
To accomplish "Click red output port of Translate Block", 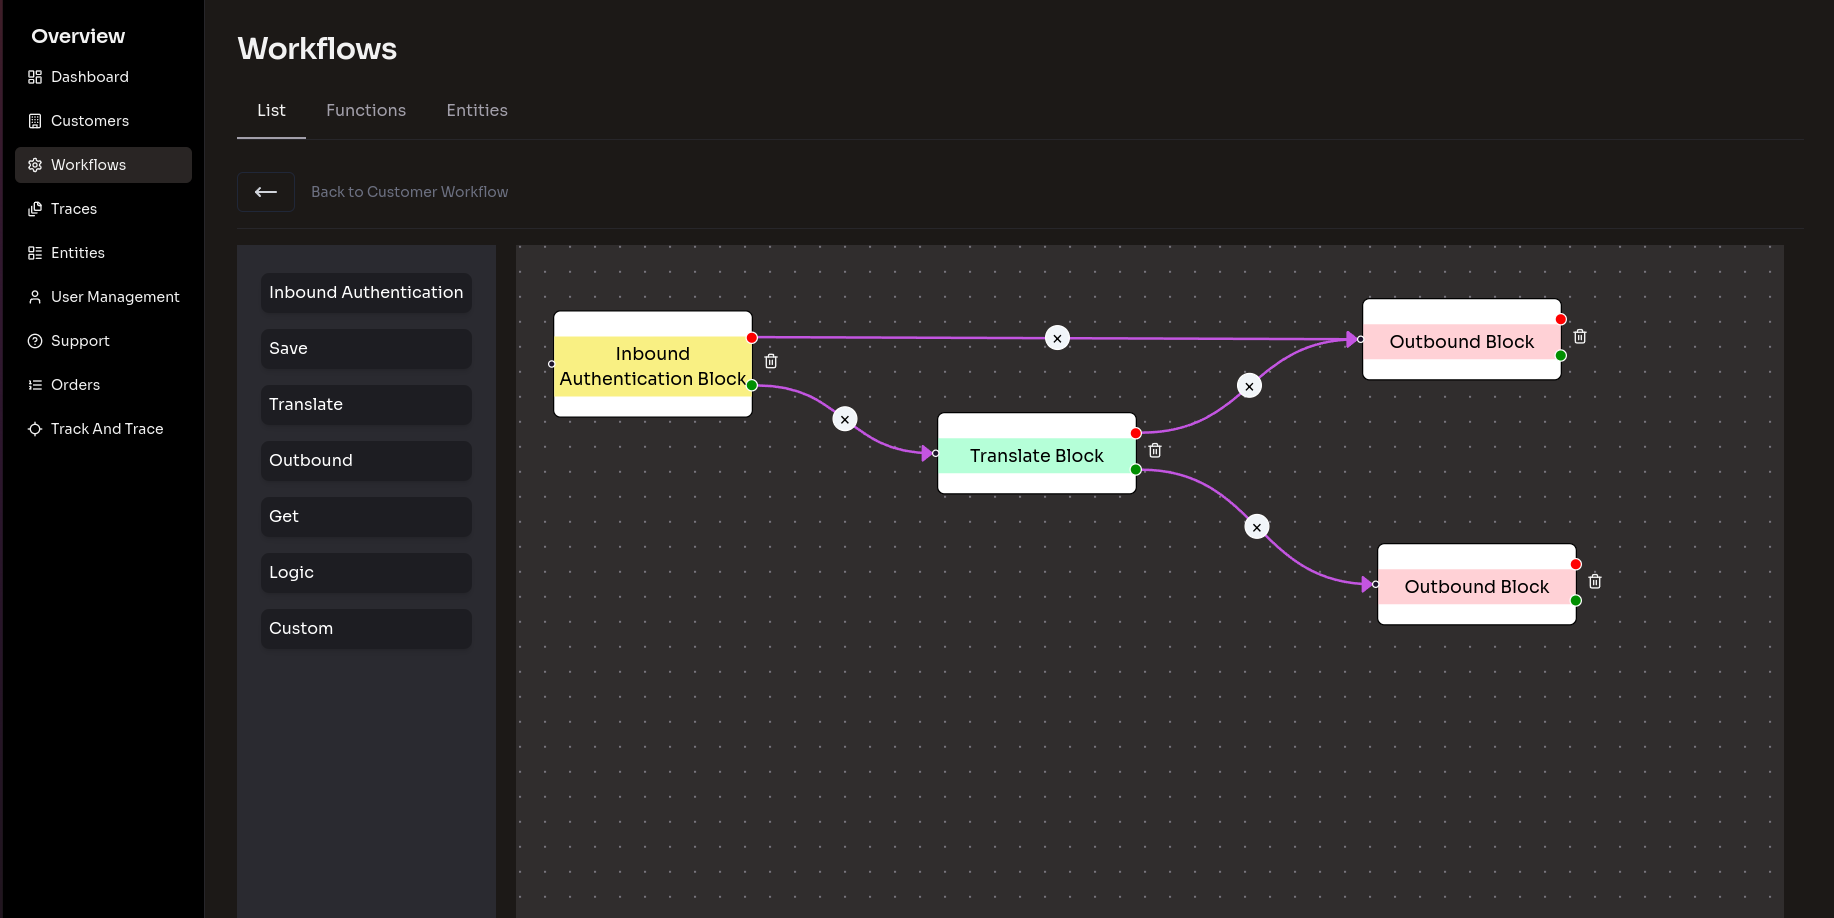I will pos(1136,433).
